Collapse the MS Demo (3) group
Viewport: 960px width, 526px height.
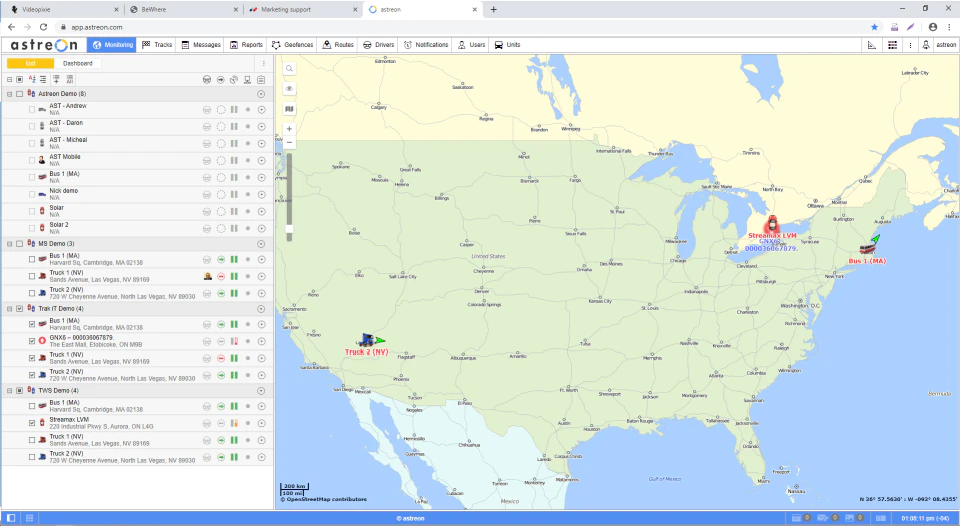point(9,244)
